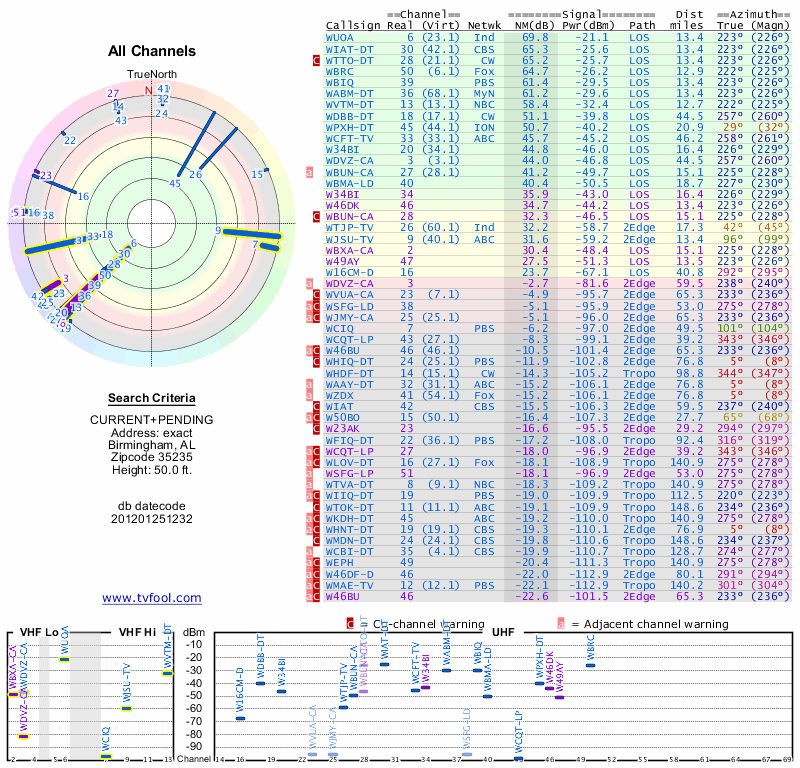Image resolution: width=800 pixels, height=768 pixels.
Task: Click the co-channel icon on WBUN-CA channel 28 row
Action: (x=316, y=217)
